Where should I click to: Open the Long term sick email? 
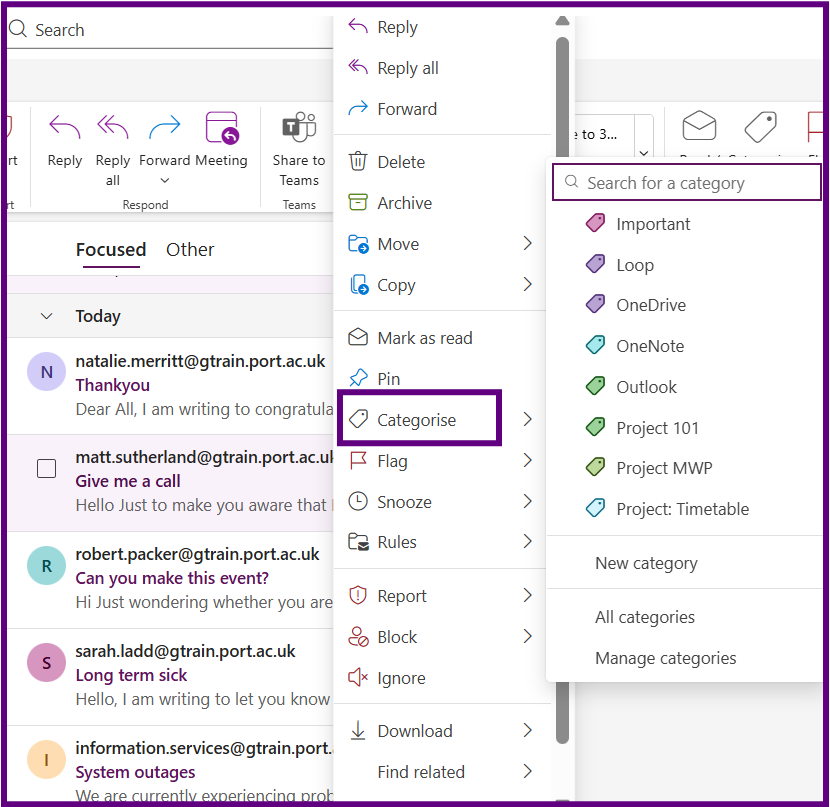tap(170, 676)
